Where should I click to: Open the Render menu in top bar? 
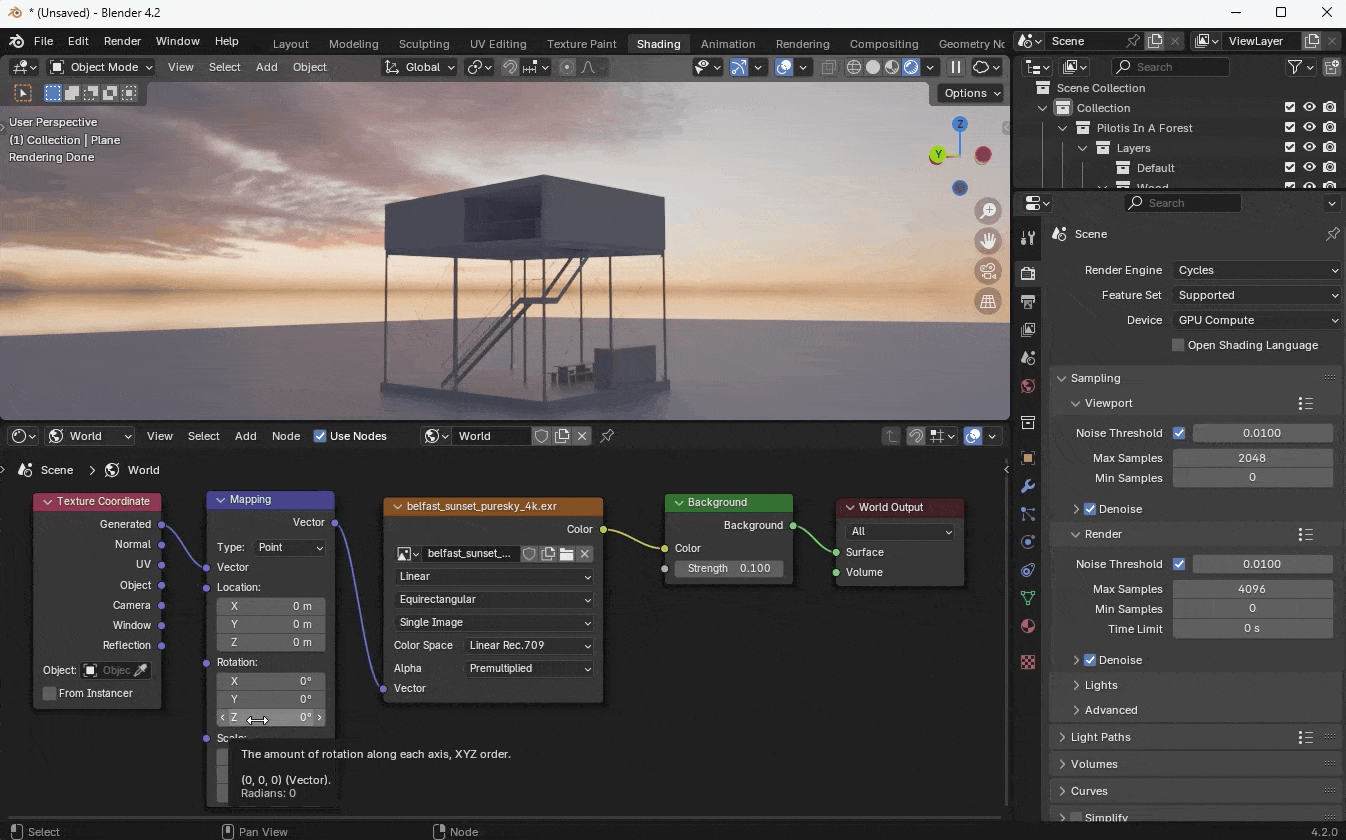pyautogui.click(x=122, y=41)
